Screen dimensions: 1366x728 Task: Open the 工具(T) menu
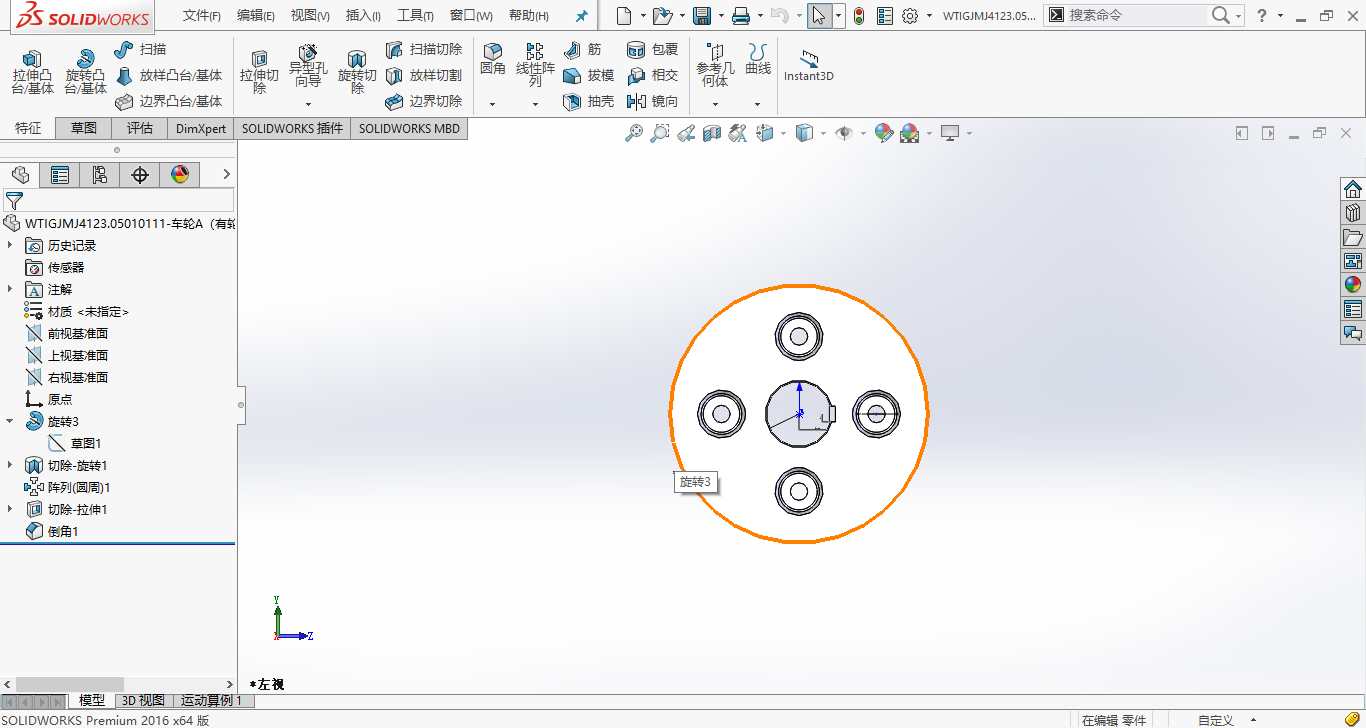click(x=415, y=16)
